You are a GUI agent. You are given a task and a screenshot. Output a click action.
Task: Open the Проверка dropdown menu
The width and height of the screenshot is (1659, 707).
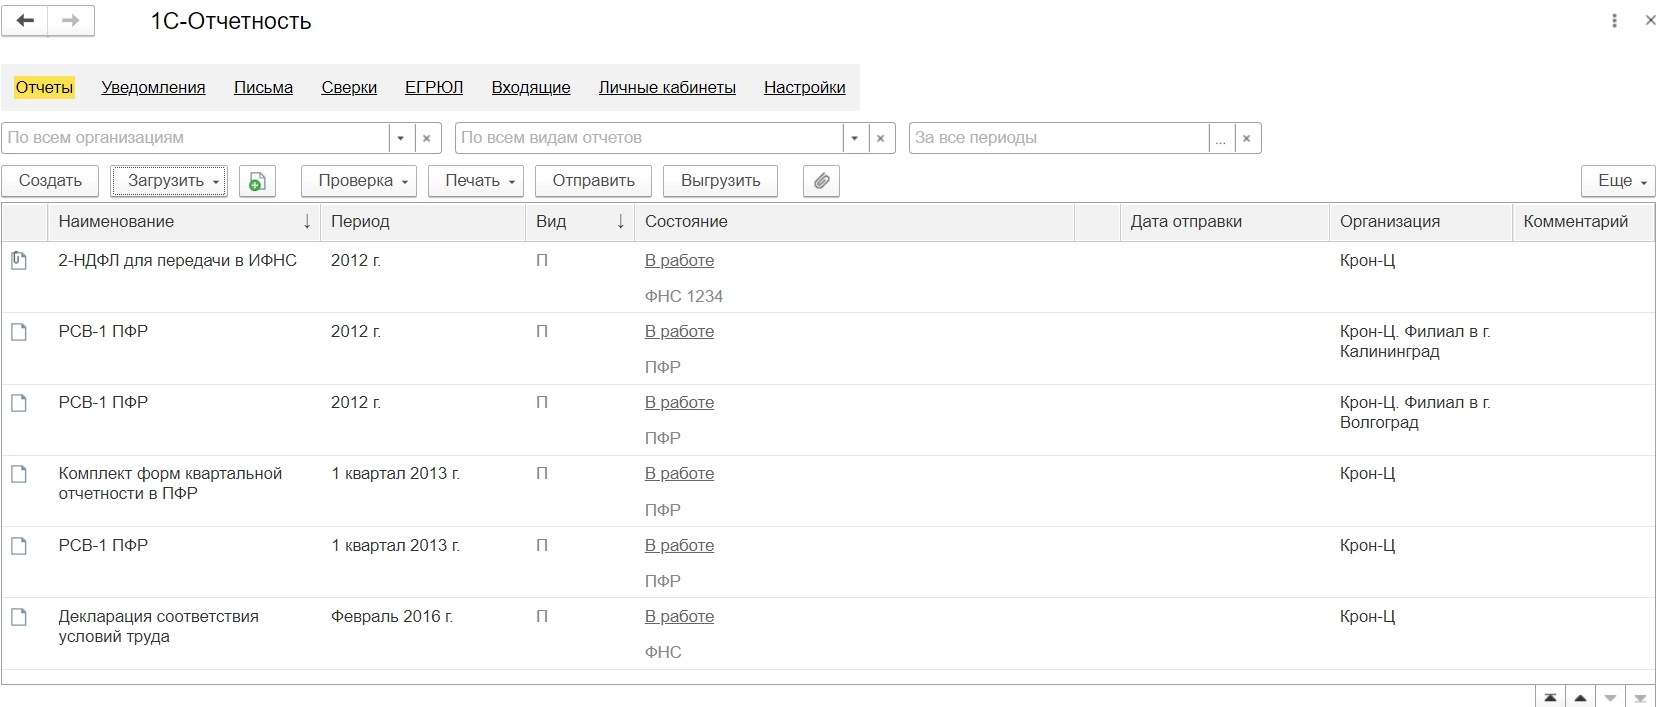click(364, 181)
